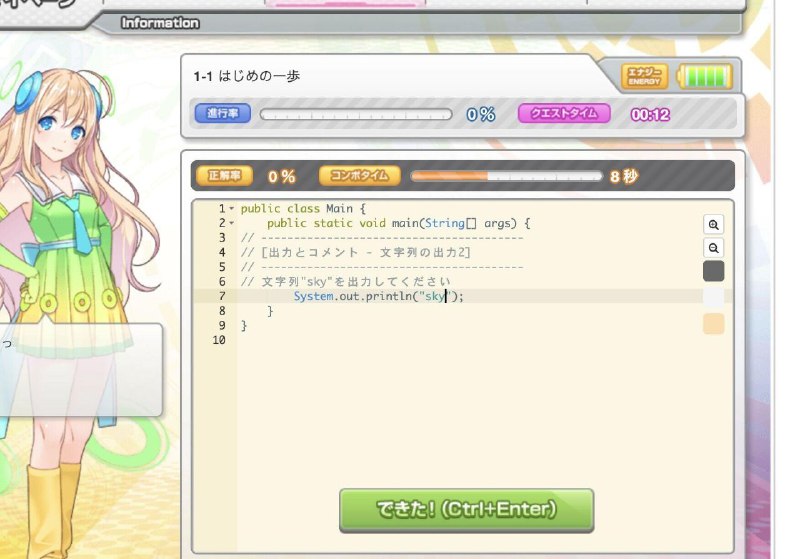Zoom in the code editor font

click(713, 224)
